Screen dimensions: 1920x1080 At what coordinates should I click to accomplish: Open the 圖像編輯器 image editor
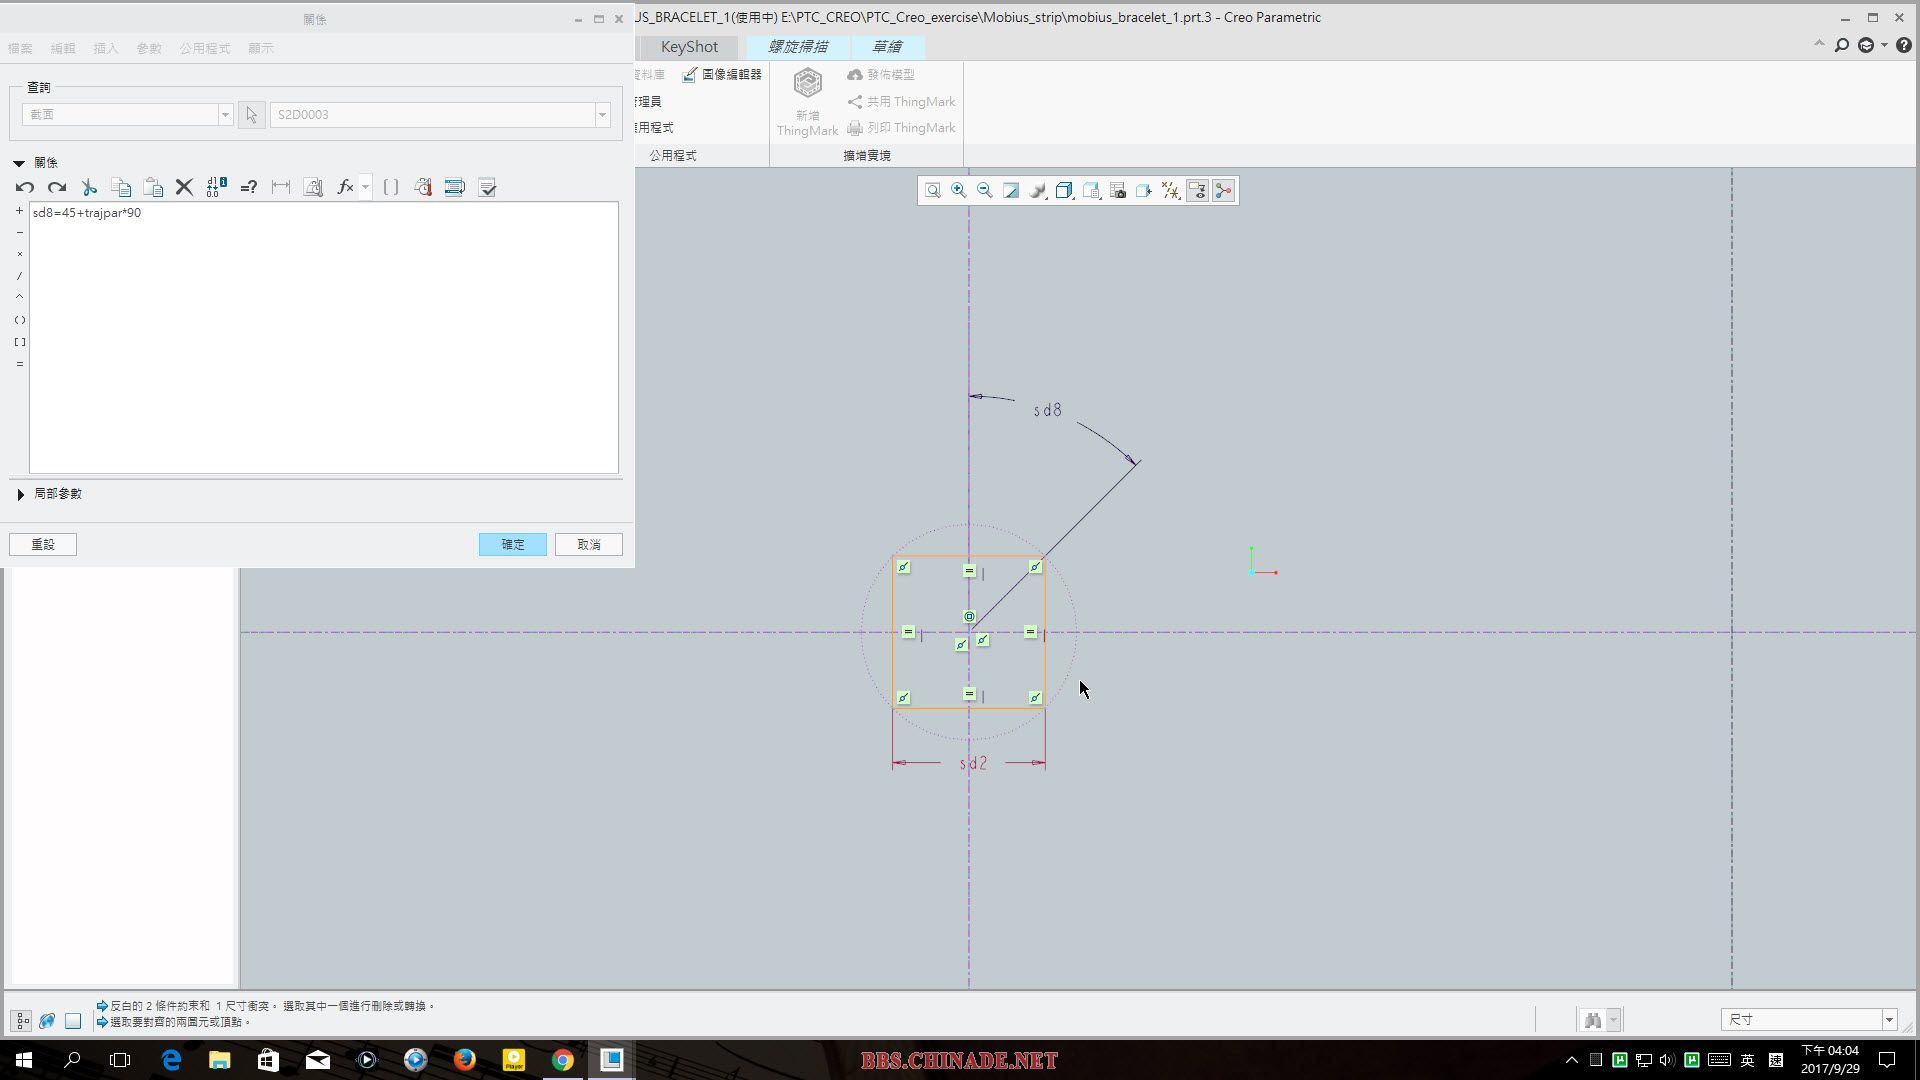point(722,75)
